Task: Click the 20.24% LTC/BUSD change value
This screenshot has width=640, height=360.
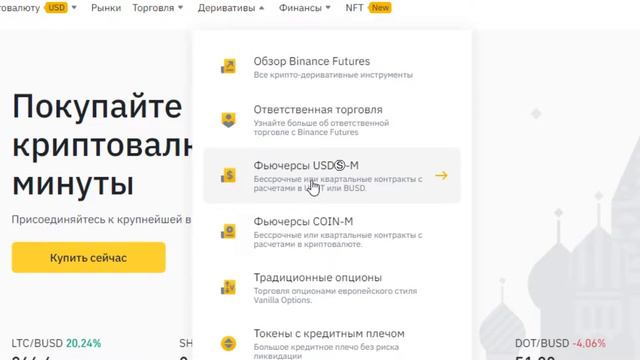Action: click(x=83, y=343)
